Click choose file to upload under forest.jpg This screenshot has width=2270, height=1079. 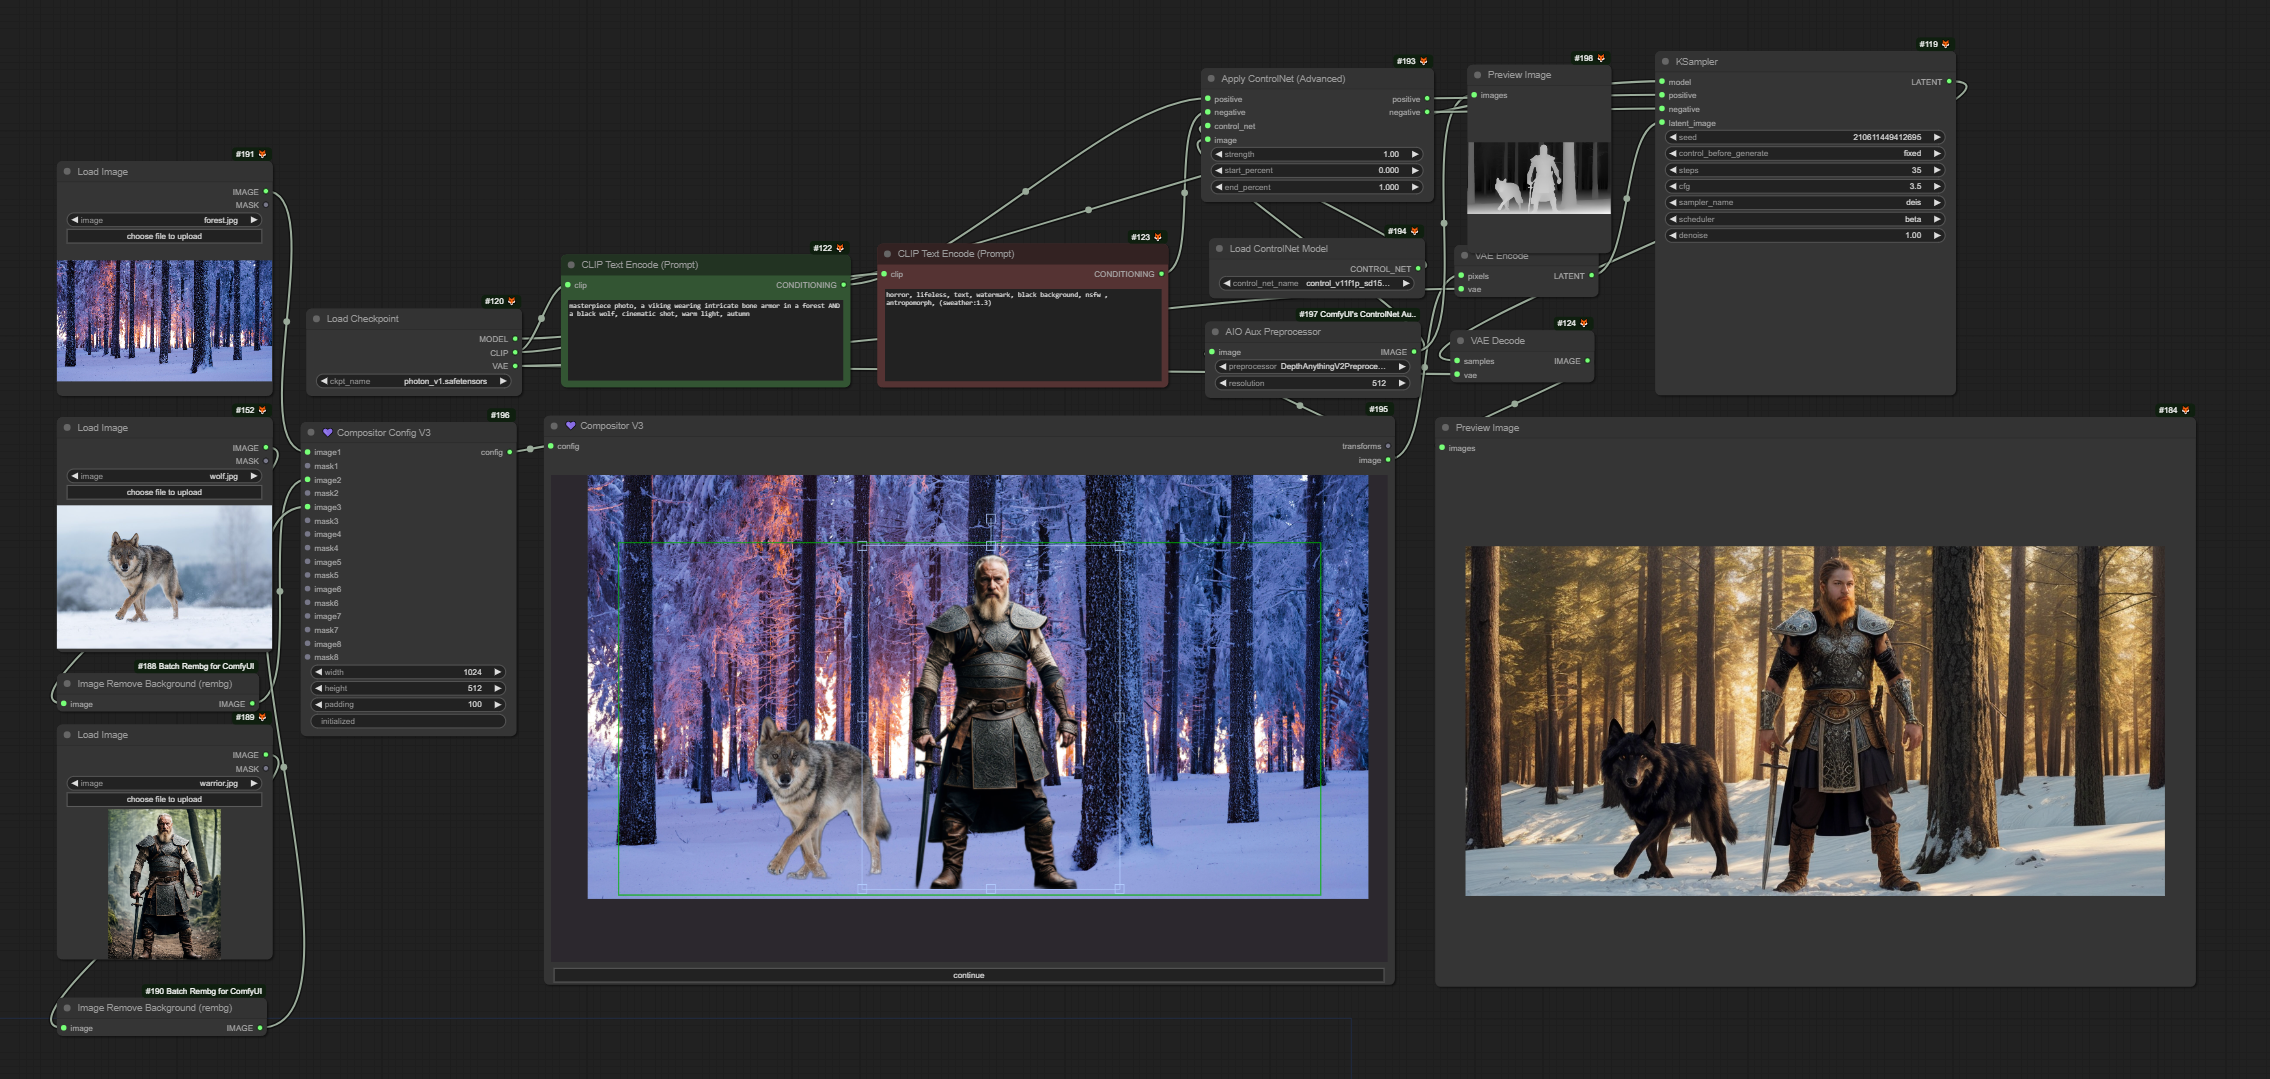164,237
